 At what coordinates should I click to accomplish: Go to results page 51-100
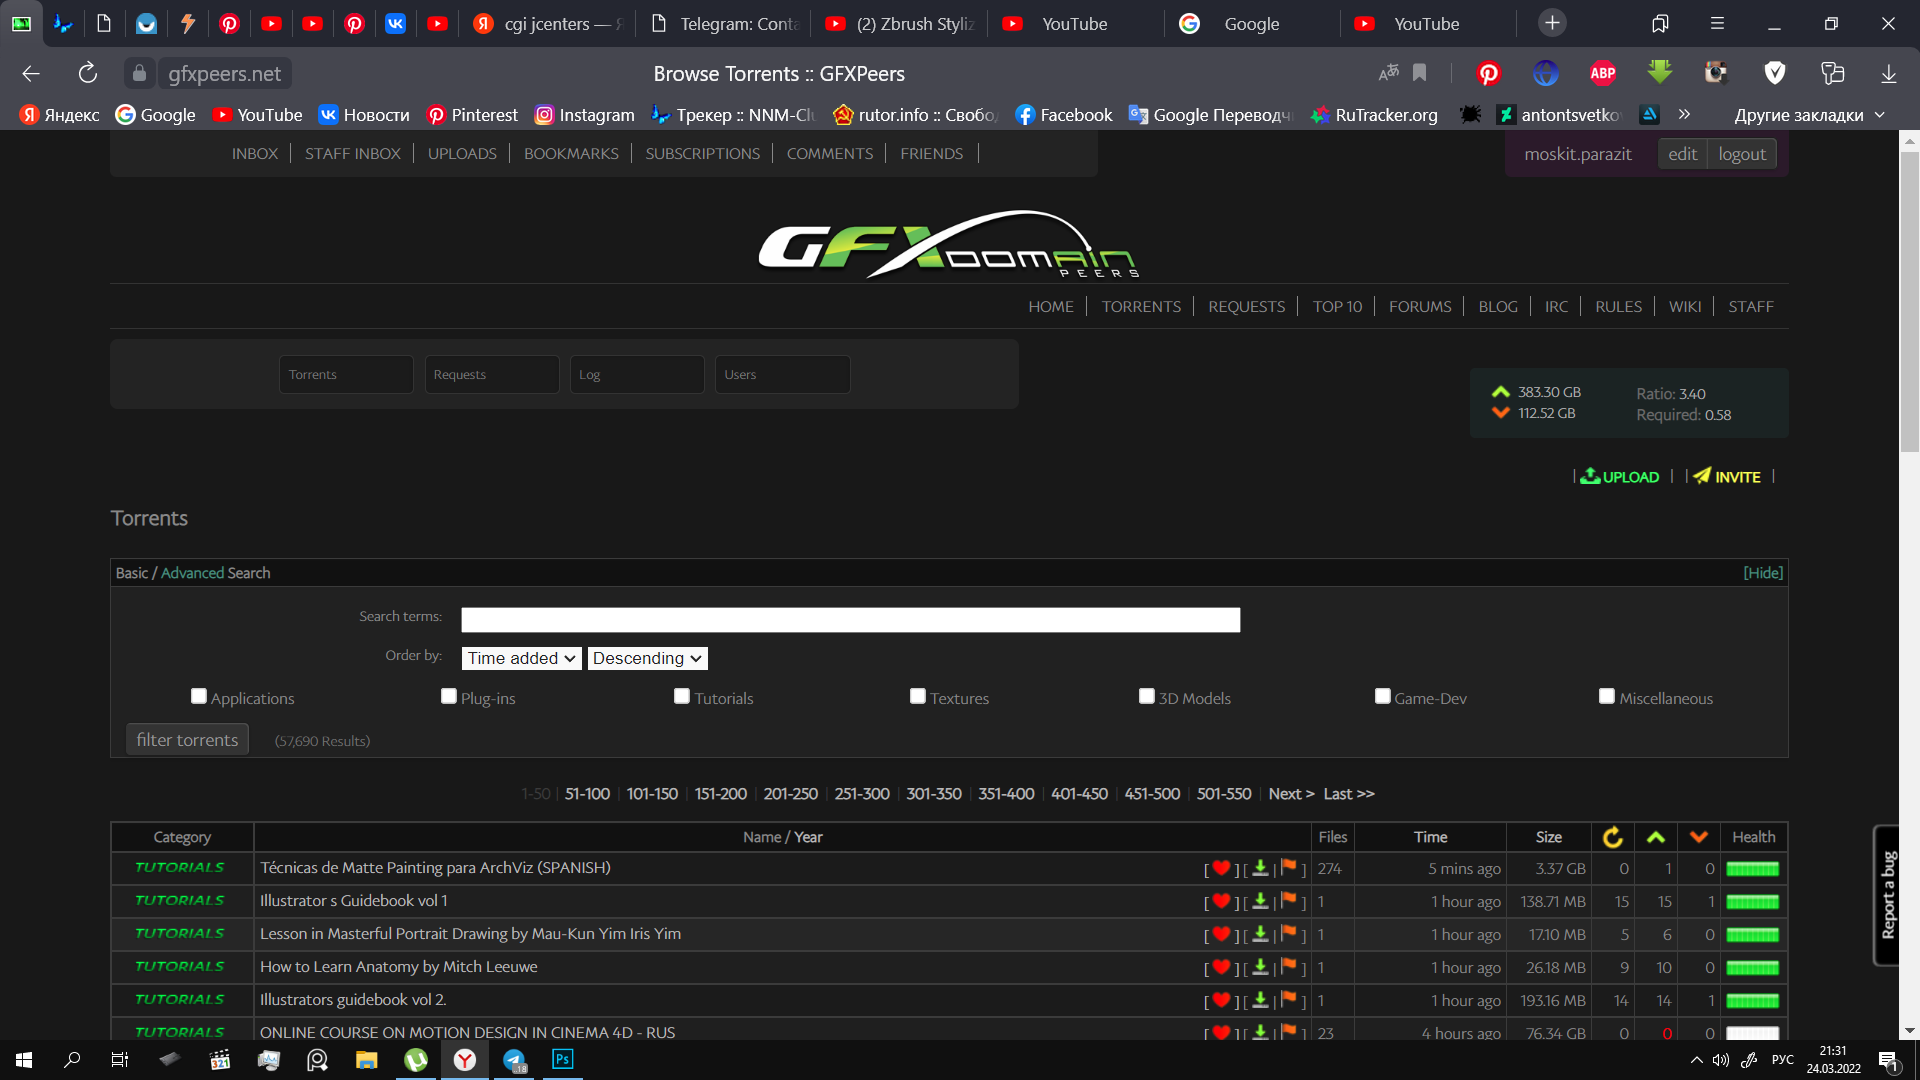coord(587,794)
